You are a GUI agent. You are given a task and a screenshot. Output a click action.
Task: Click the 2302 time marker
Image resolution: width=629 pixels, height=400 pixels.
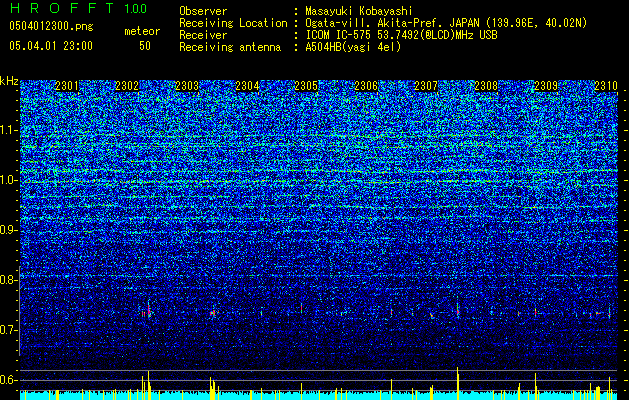pos(127,86)
